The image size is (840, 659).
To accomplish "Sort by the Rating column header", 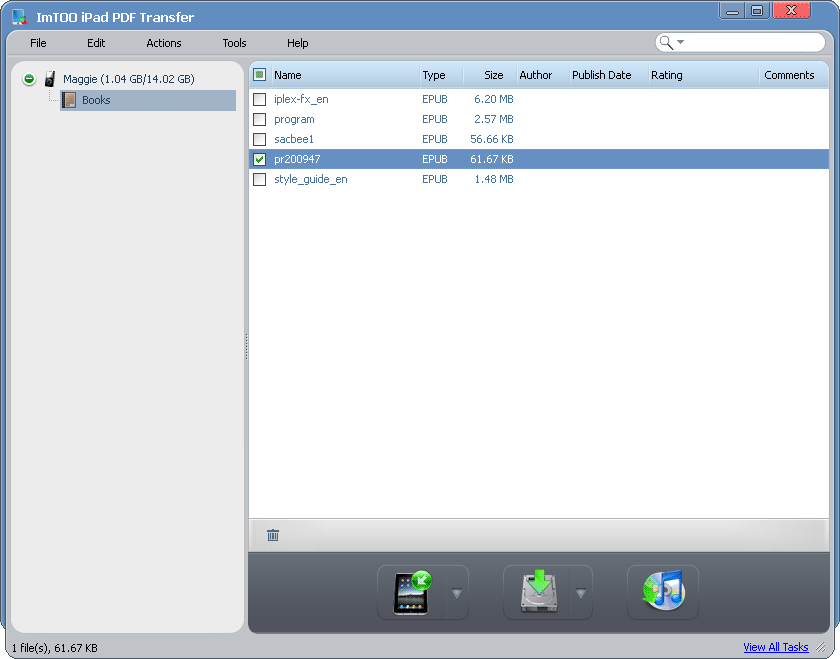I will click(x=703, y=75).
